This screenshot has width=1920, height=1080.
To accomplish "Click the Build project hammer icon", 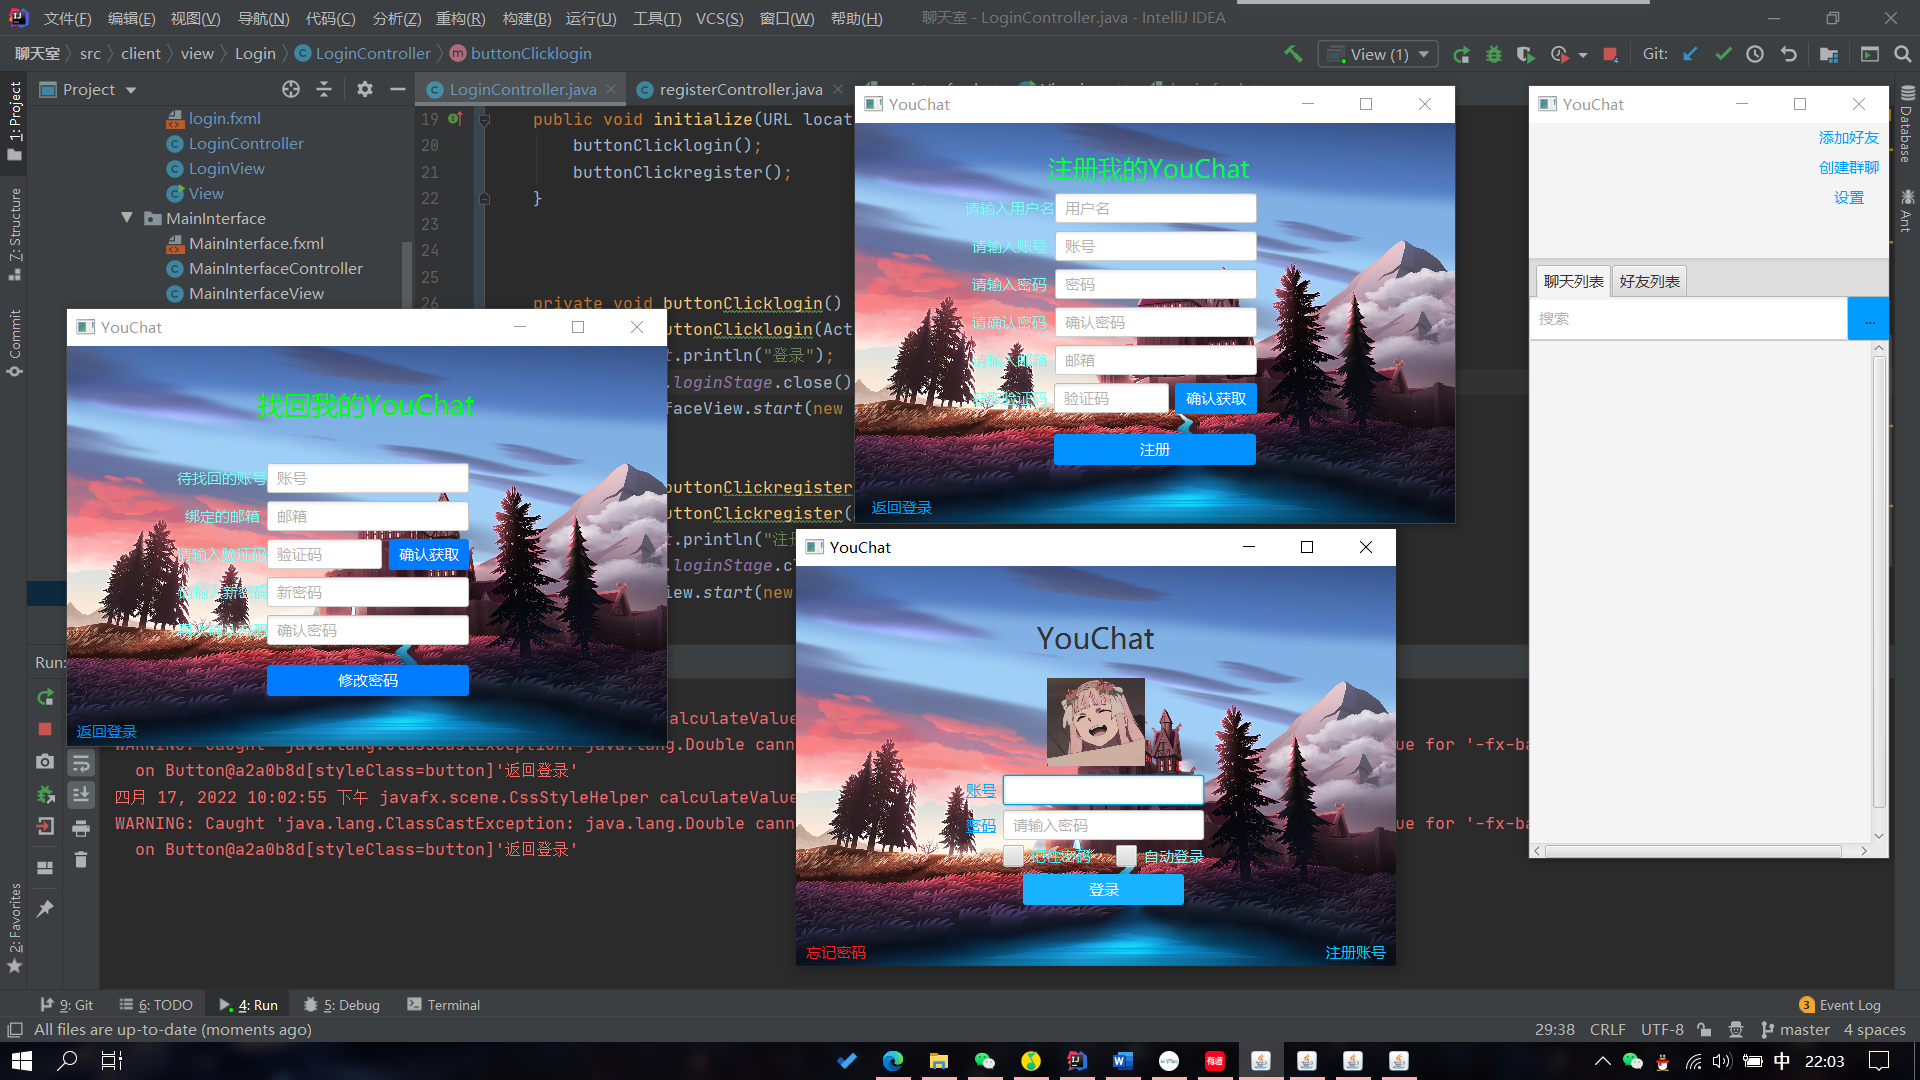I will [1293, 54].
